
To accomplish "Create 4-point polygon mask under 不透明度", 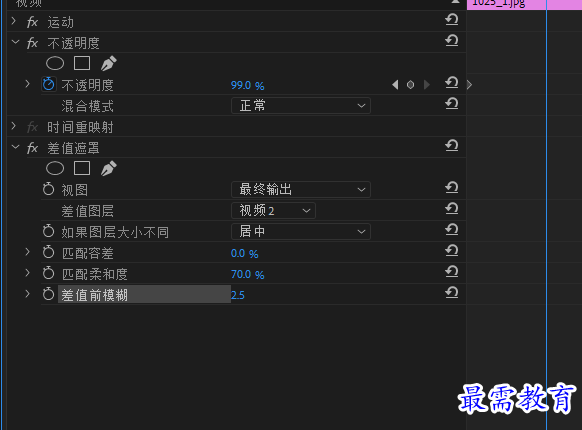I will (82, 63).
